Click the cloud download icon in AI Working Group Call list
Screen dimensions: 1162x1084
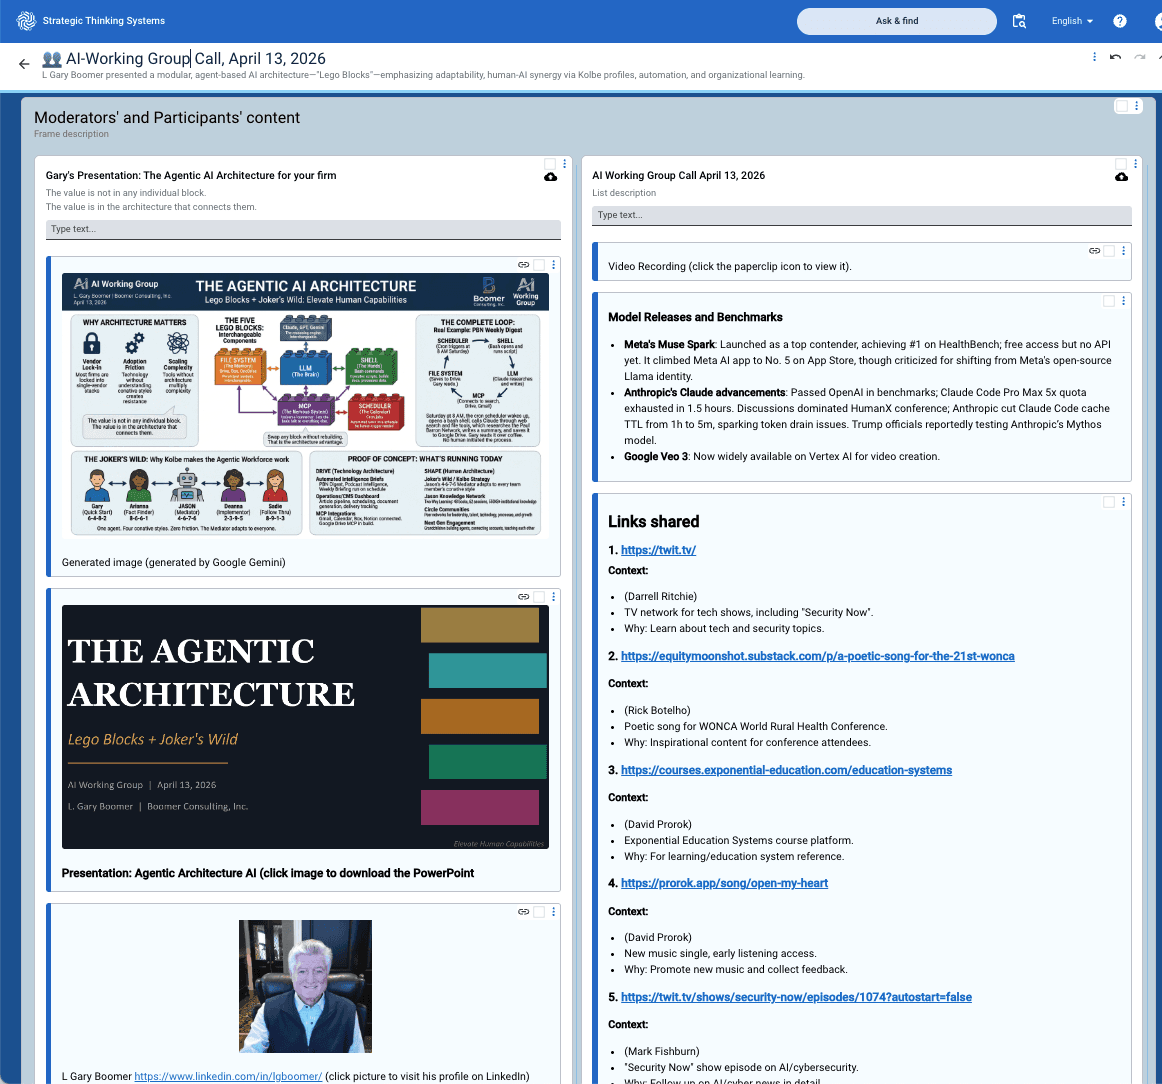(x=1121, y=177)
